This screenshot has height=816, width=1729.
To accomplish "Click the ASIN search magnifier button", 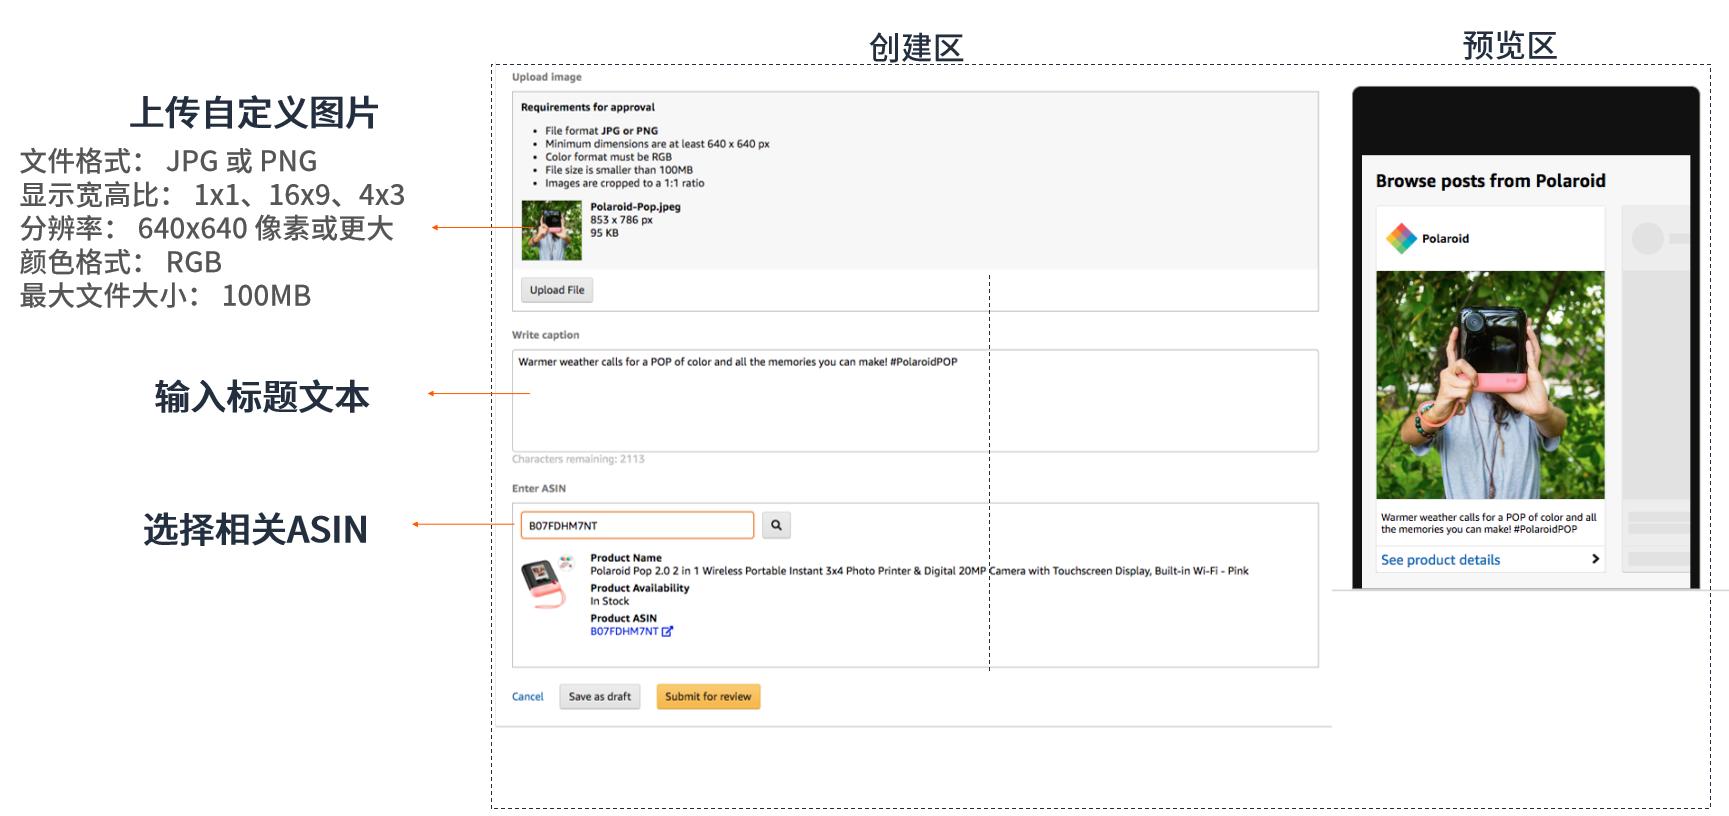I will [776, 525].
